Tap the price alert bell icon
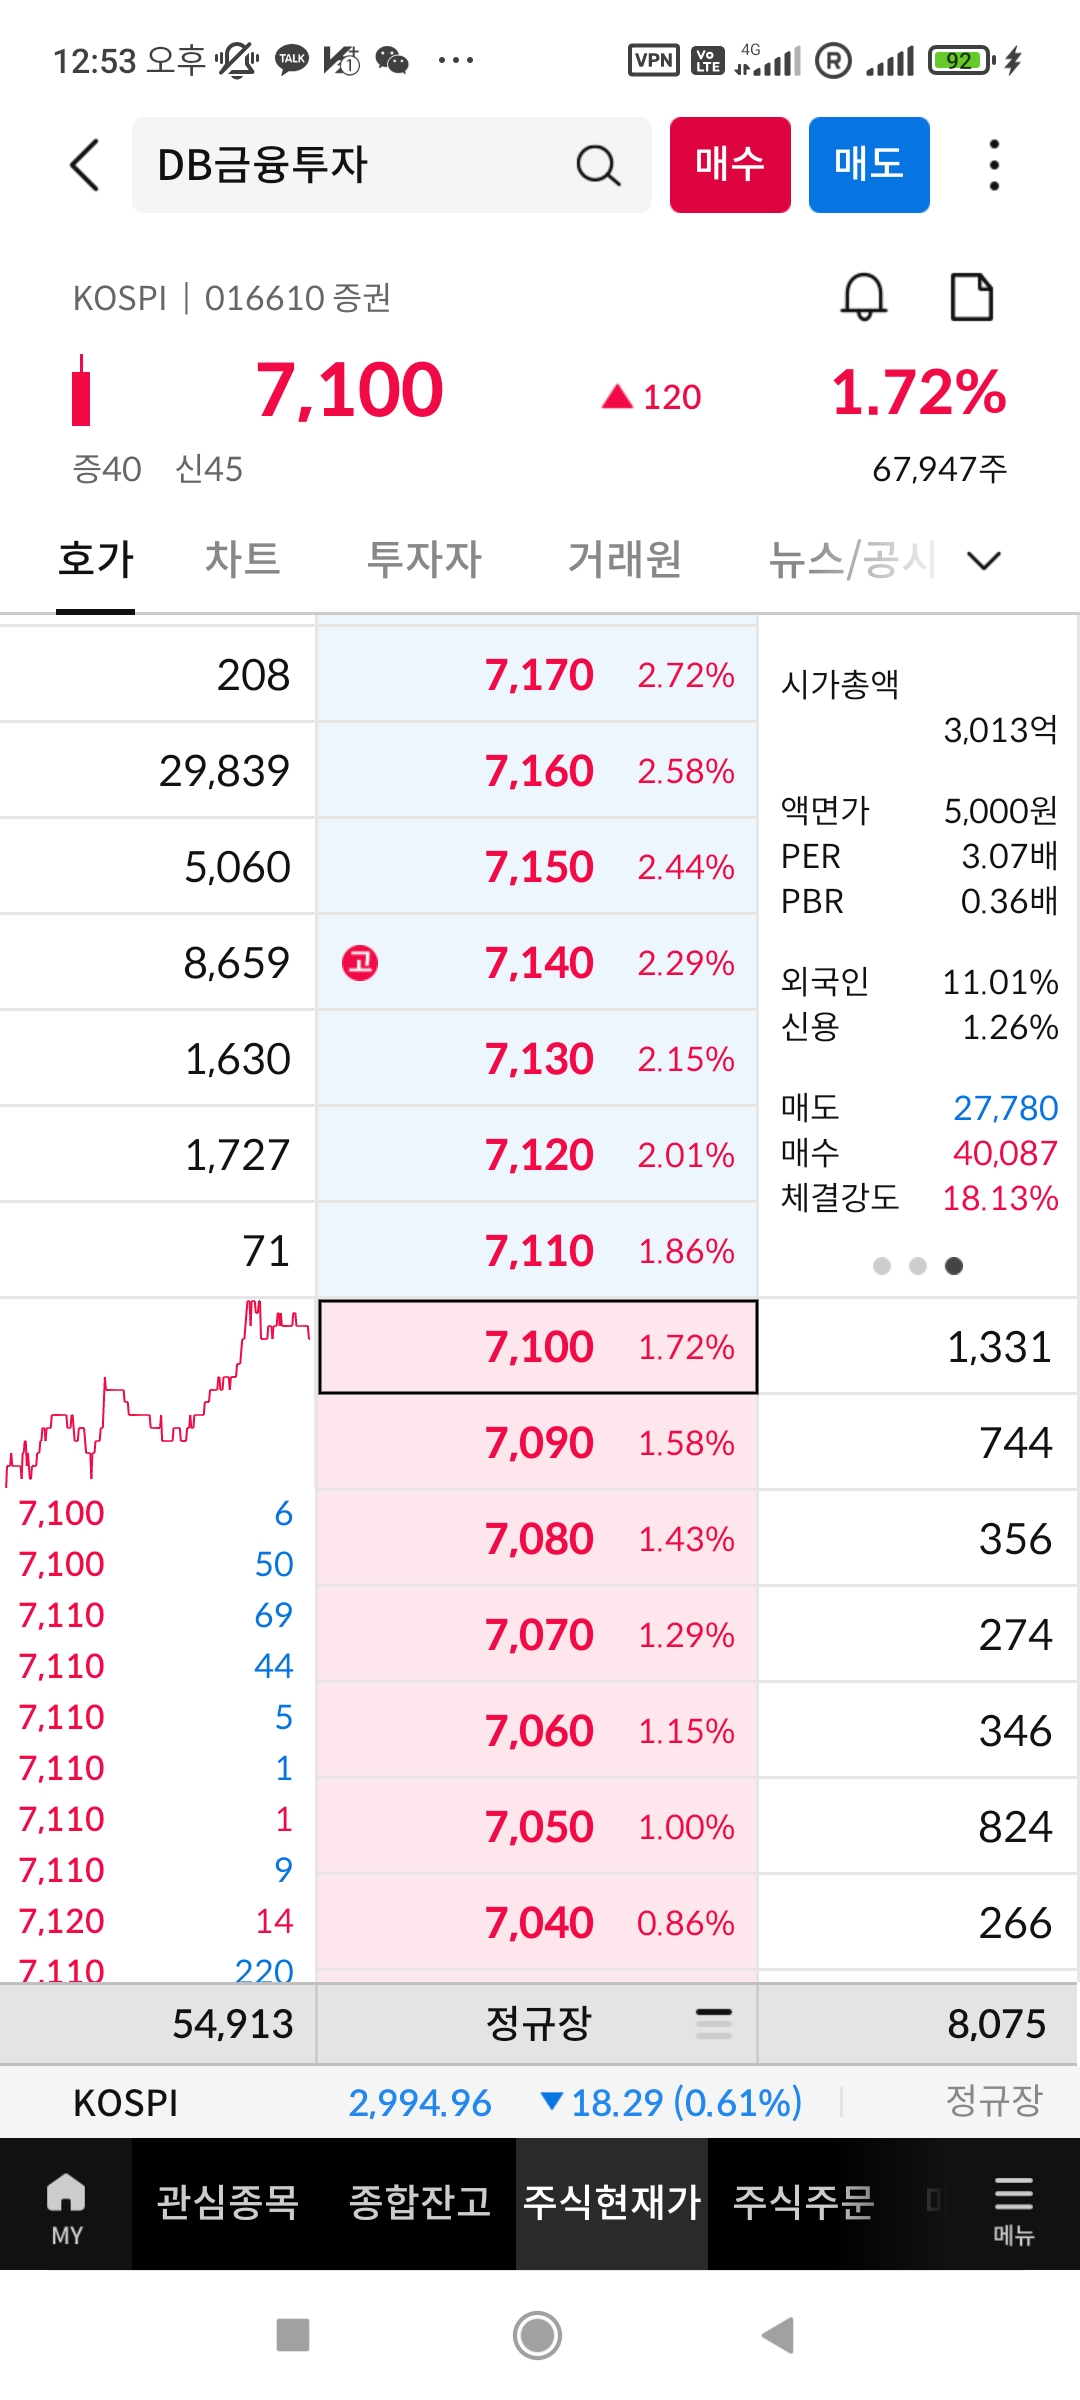 click(x=864, y=297)
